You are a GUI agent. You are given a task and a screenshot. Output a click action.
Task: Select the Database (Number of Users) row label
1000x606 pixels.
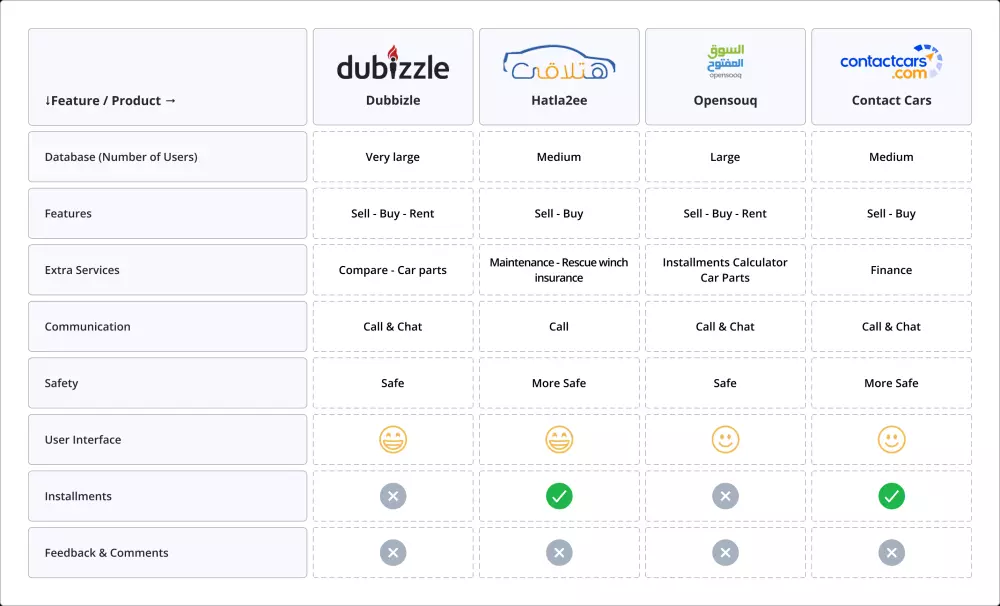point(121,157)
